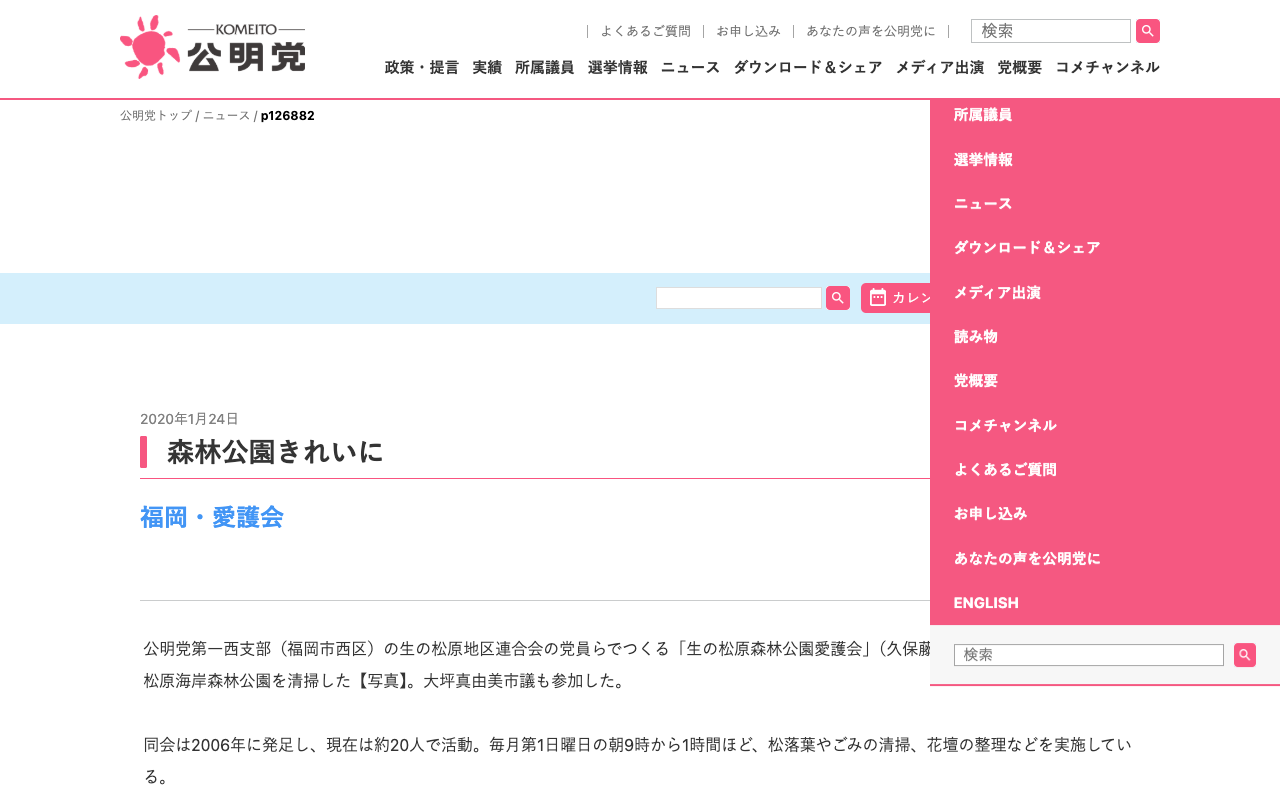Click お申し込み link in top utility bar
This screenshot has width=1280, height=800.
[748, 31]
